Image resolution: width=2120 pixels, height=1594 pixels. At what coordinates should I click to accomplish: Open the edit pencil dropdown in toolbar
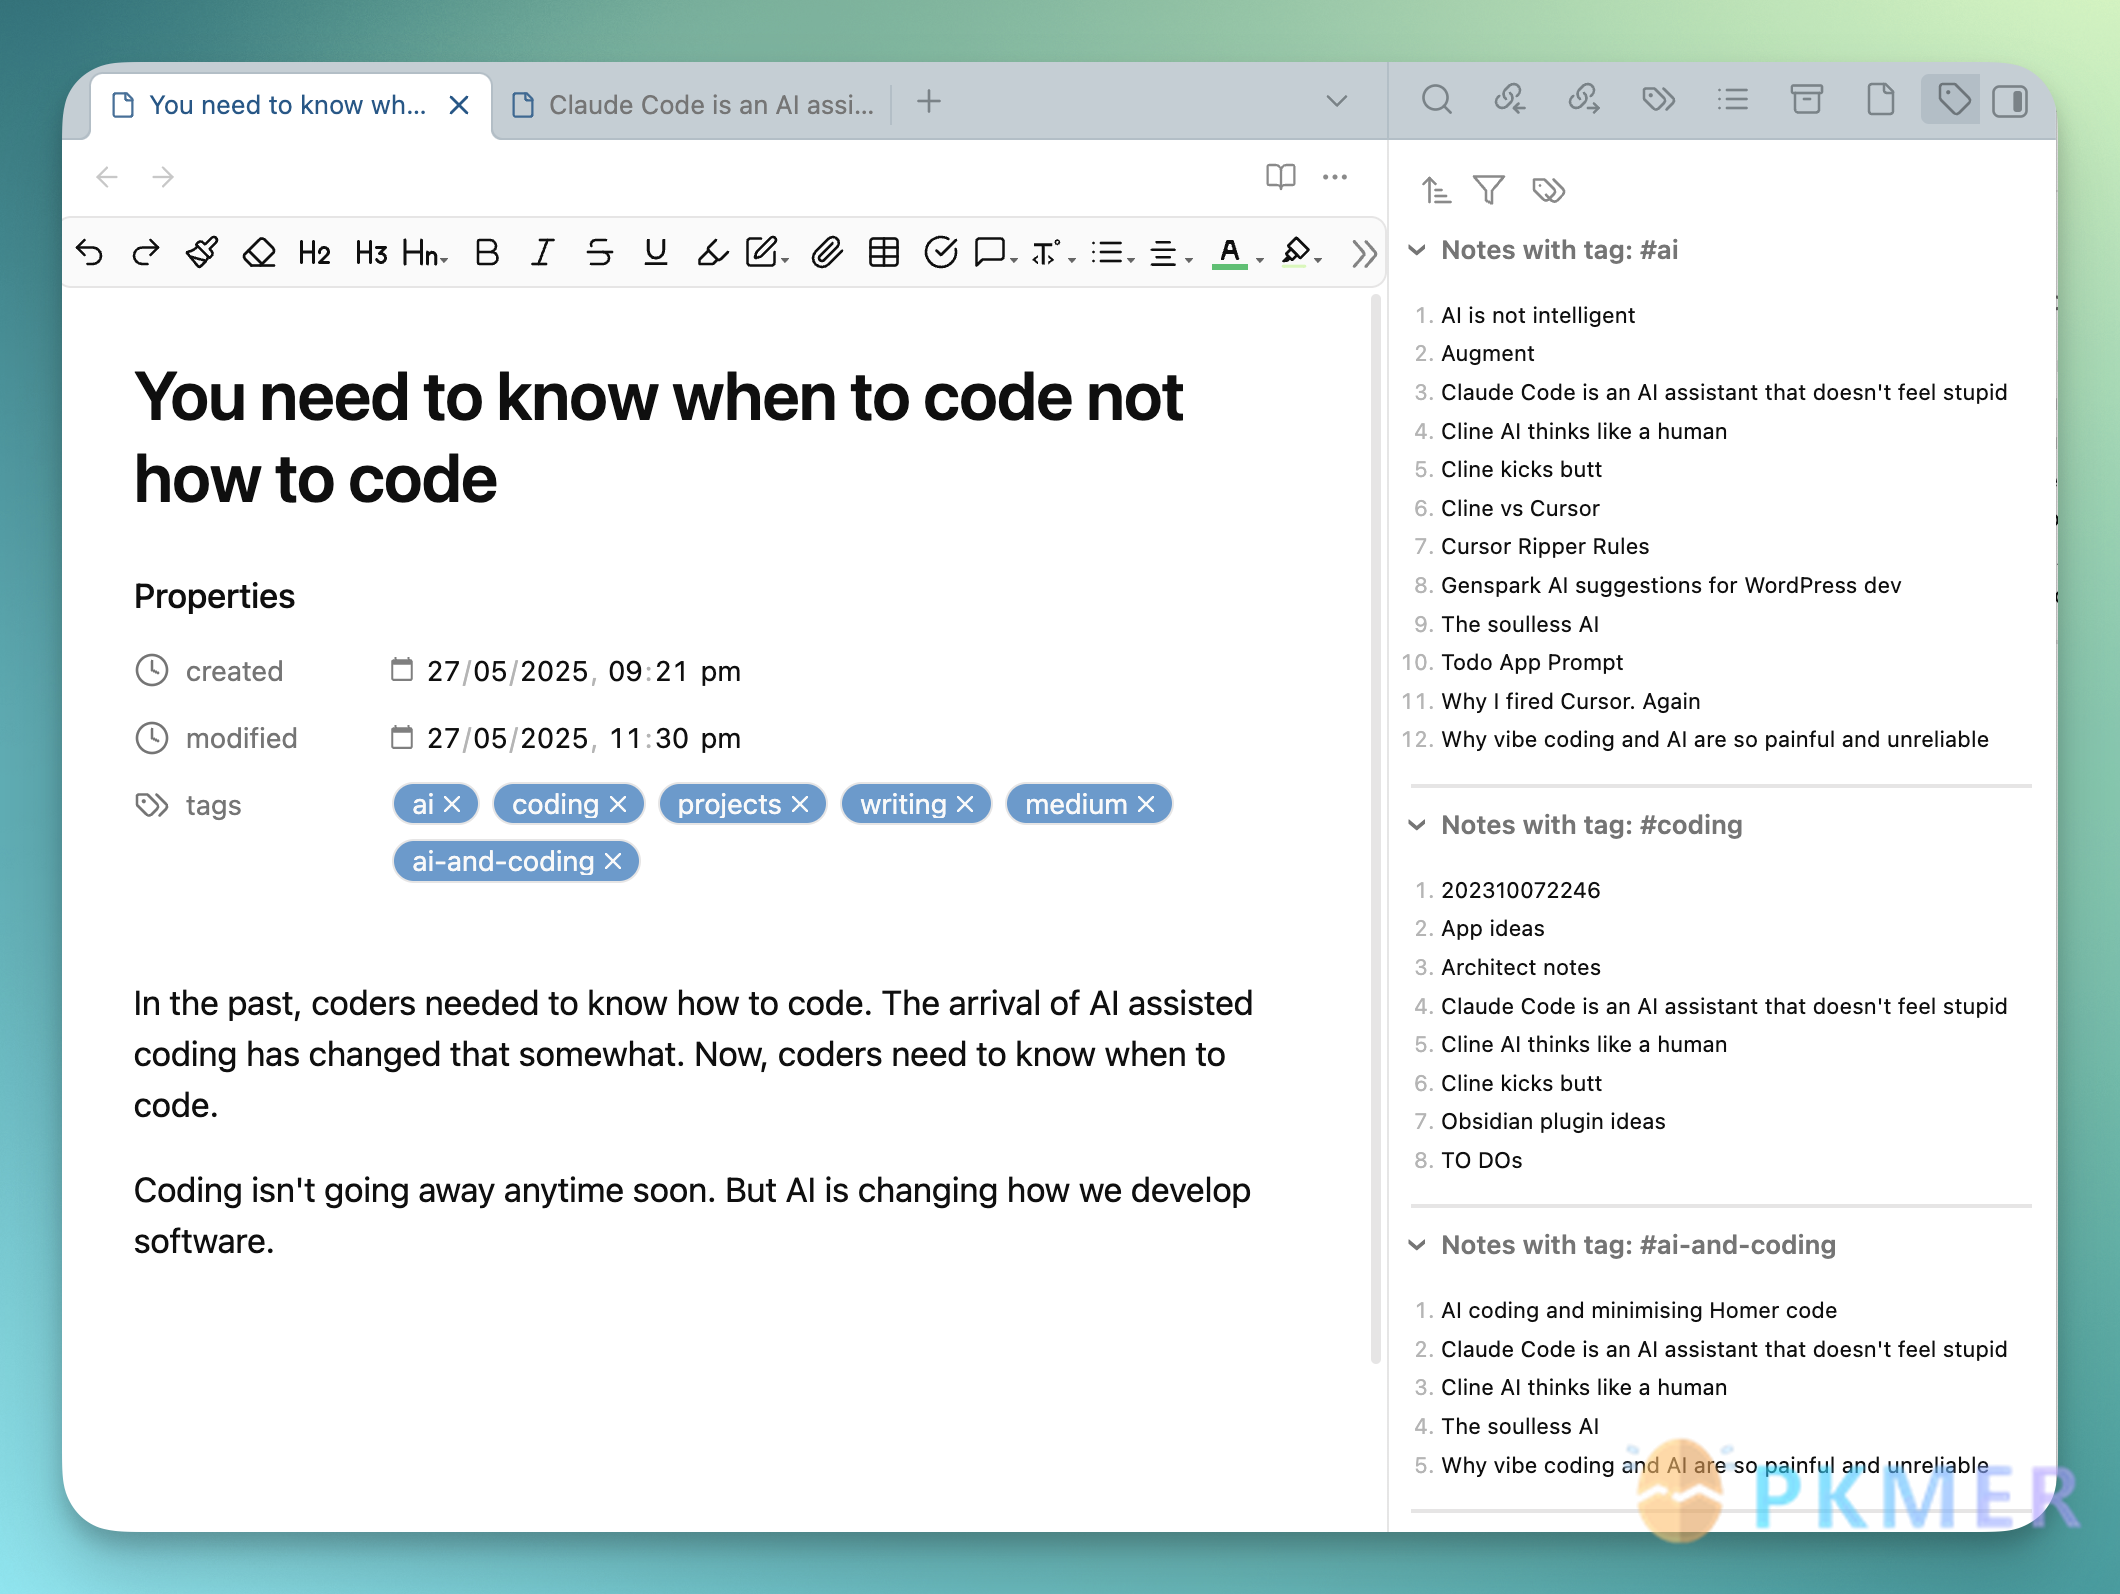[x=768, y=253]
